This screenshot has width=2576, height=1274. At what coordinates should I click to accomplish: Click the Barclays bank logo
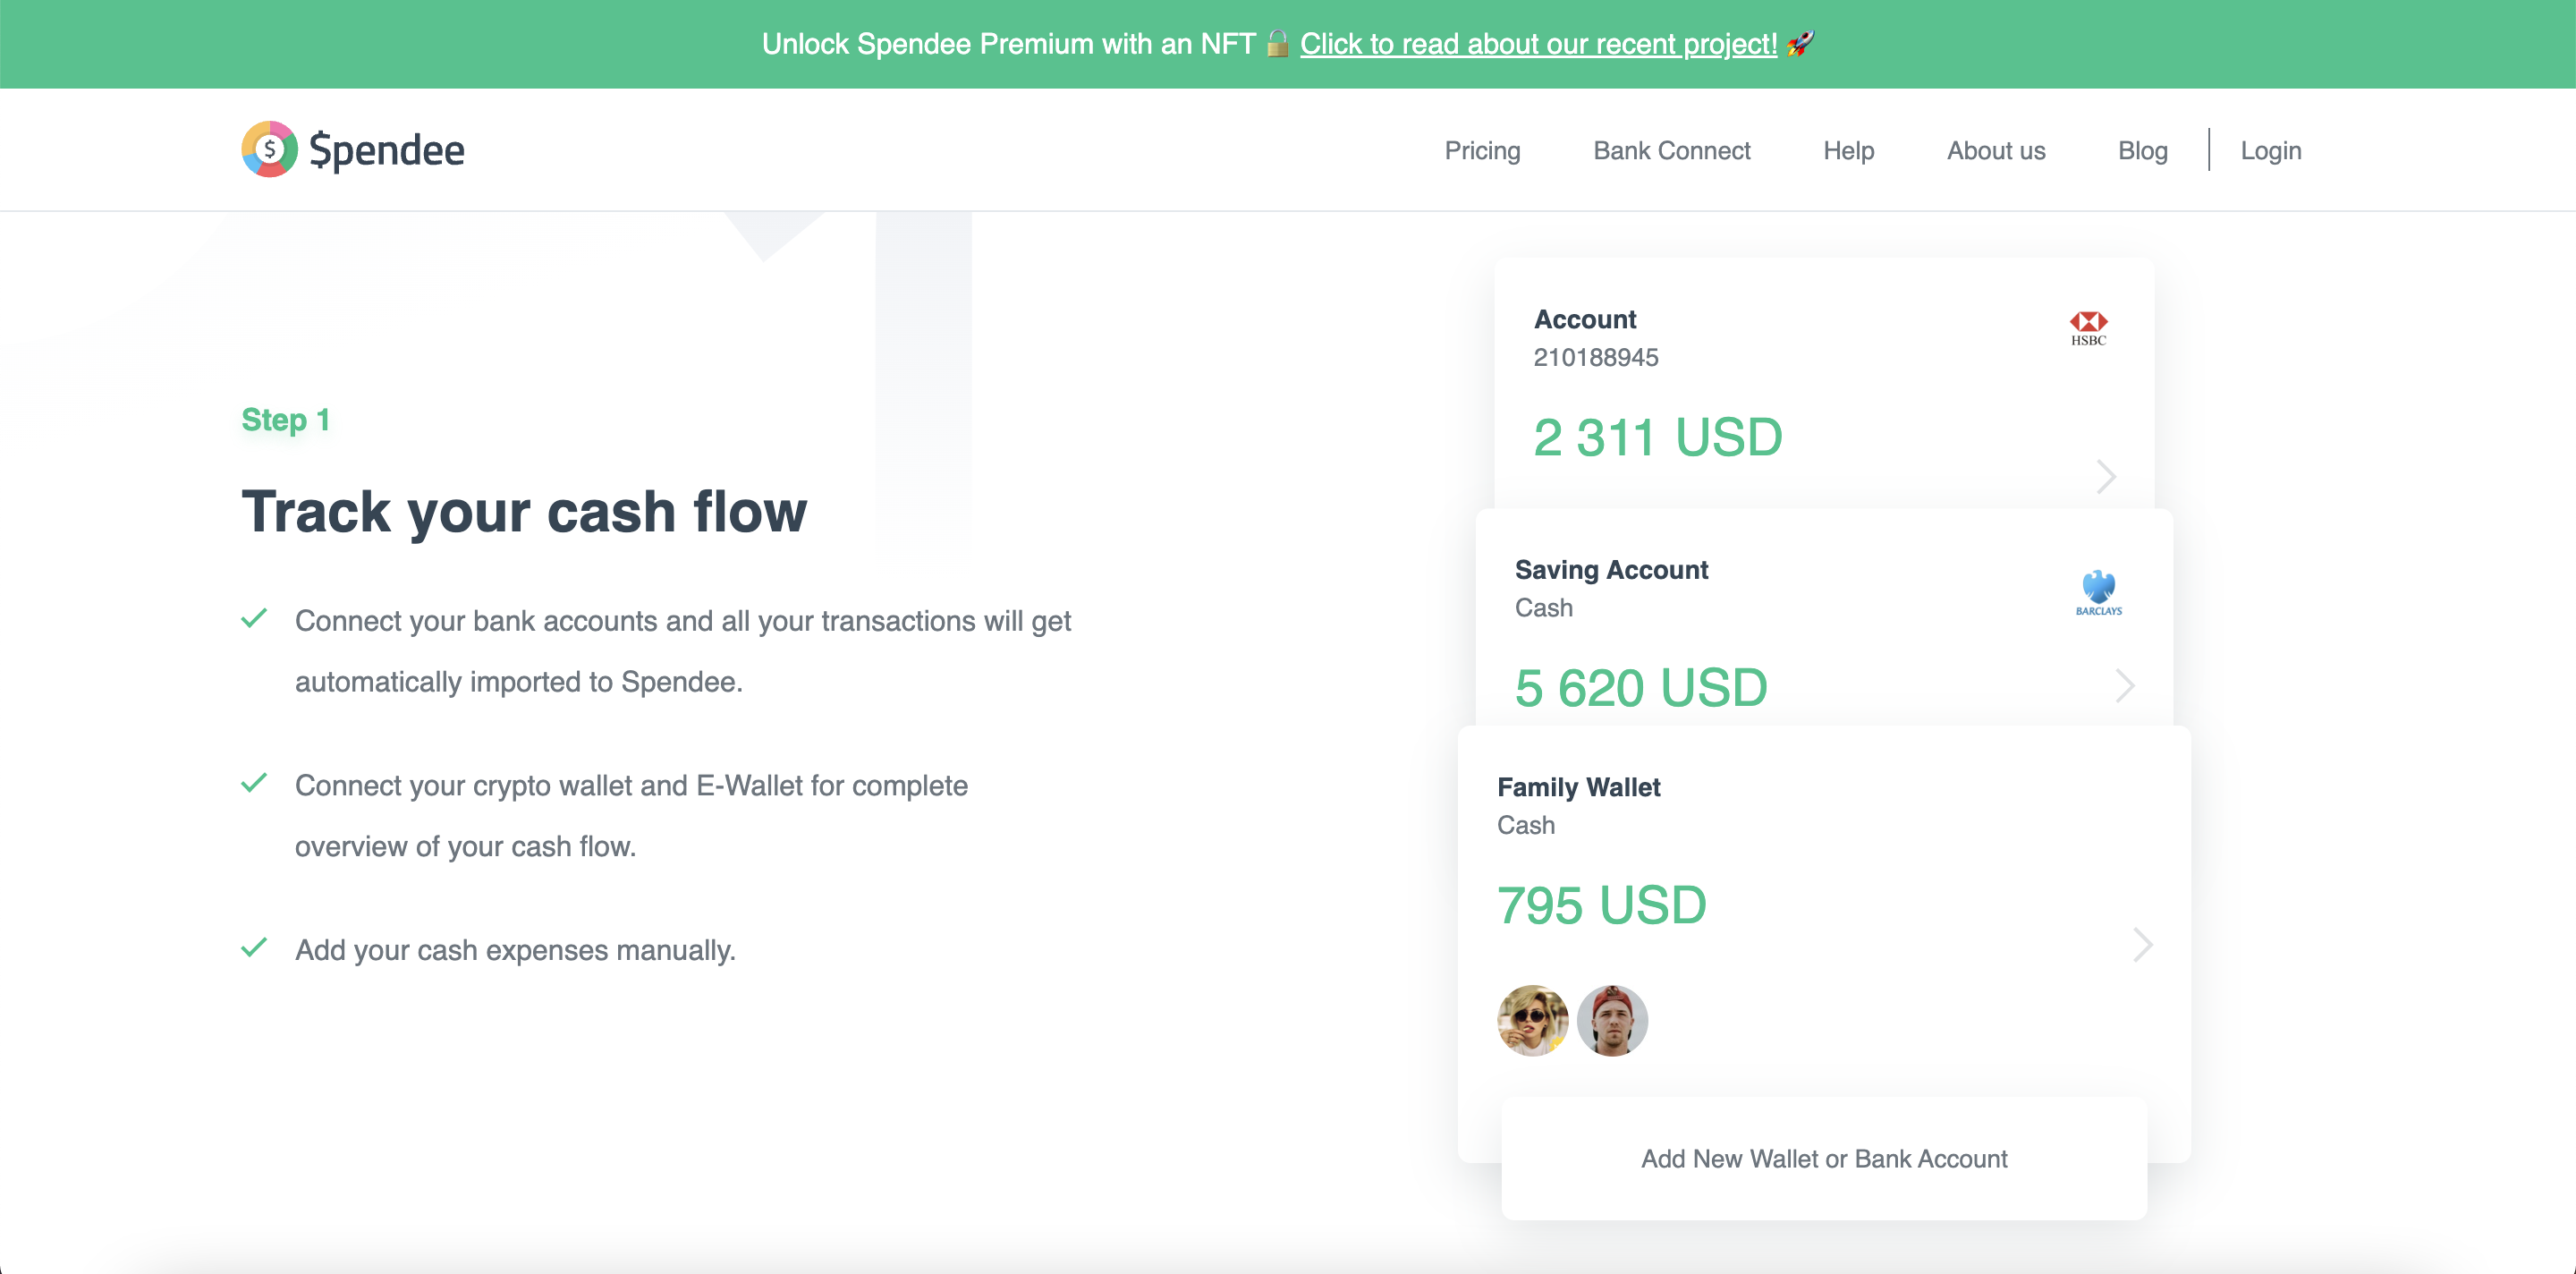coord(2098,592)
